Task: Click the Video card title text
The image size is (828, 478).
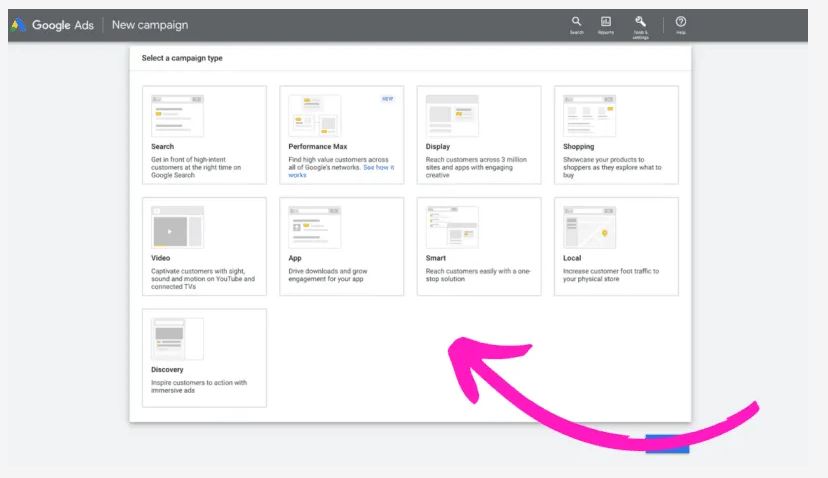Action: coord(161,258)
